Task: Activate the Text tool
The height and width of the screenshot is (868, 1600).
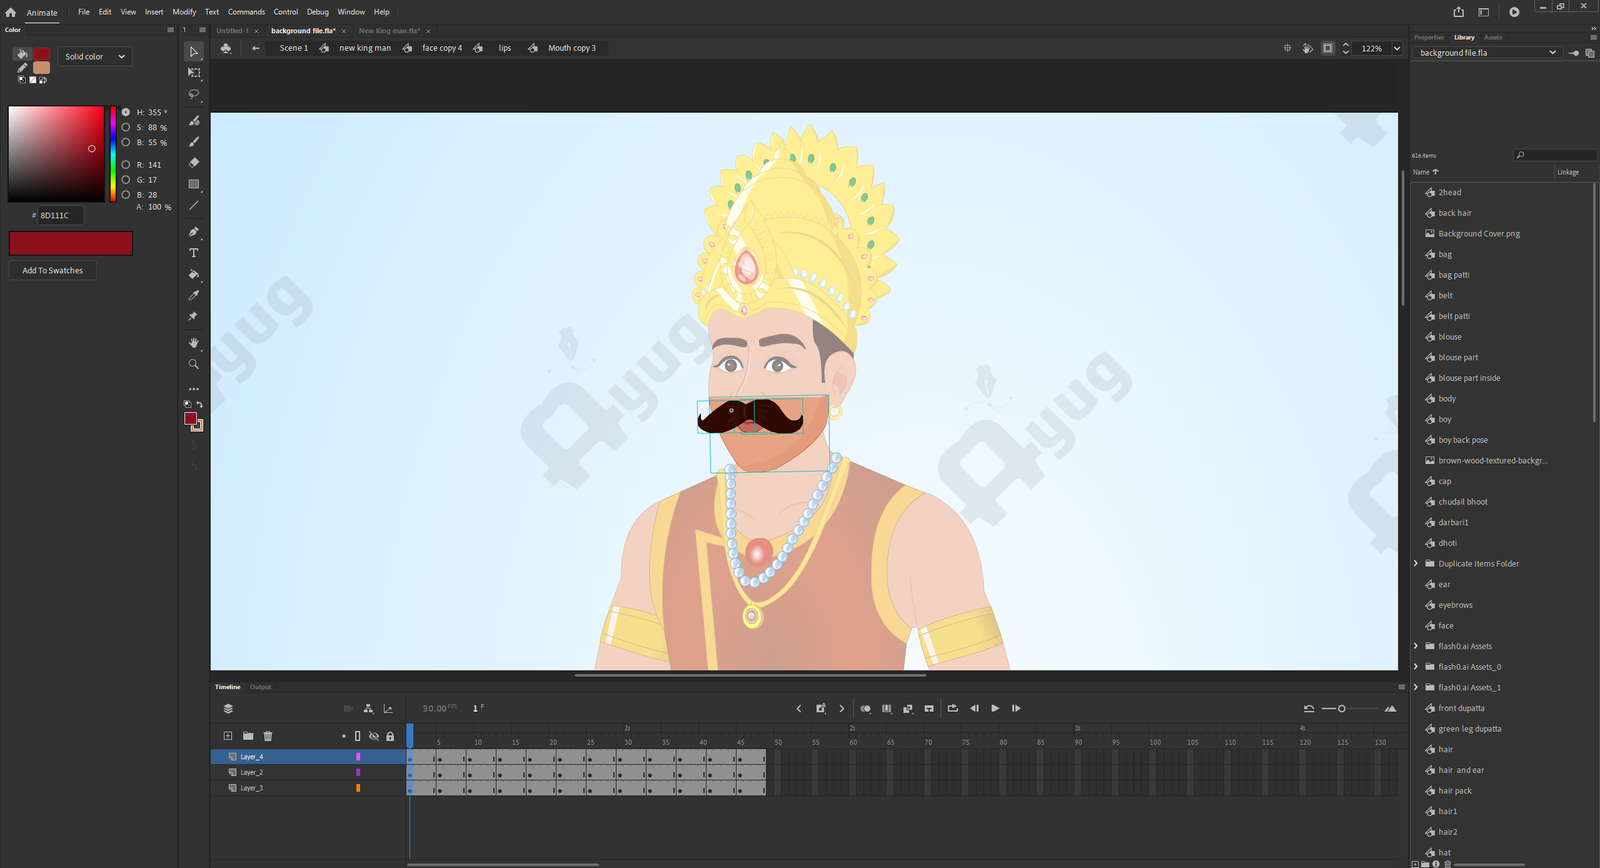Action: (x=194, y=253)
